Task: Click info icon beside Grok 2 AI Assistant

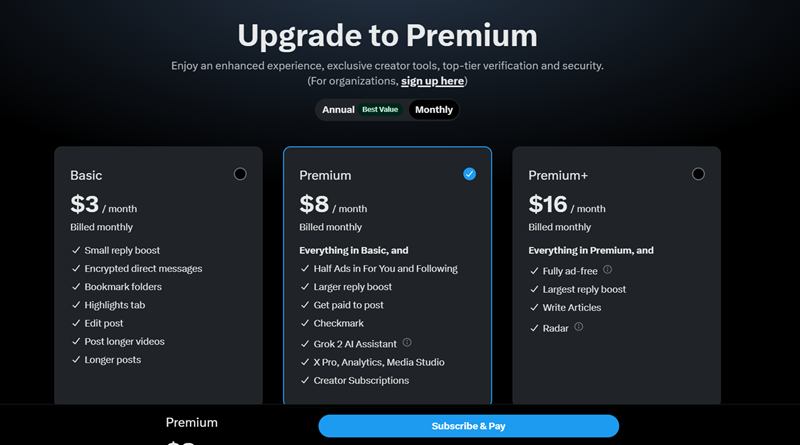Action: (x=407, y=342)
